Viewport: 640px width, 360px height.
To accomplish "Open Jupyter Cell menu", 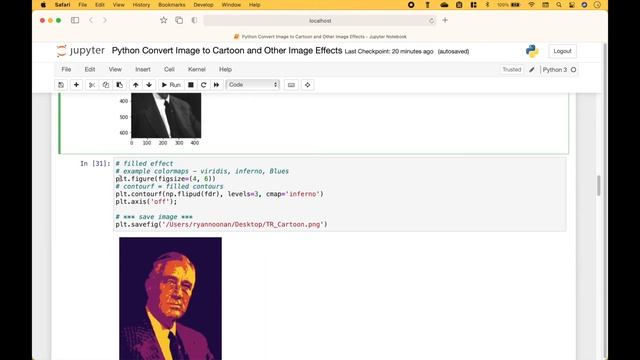I will coord(169,69).
